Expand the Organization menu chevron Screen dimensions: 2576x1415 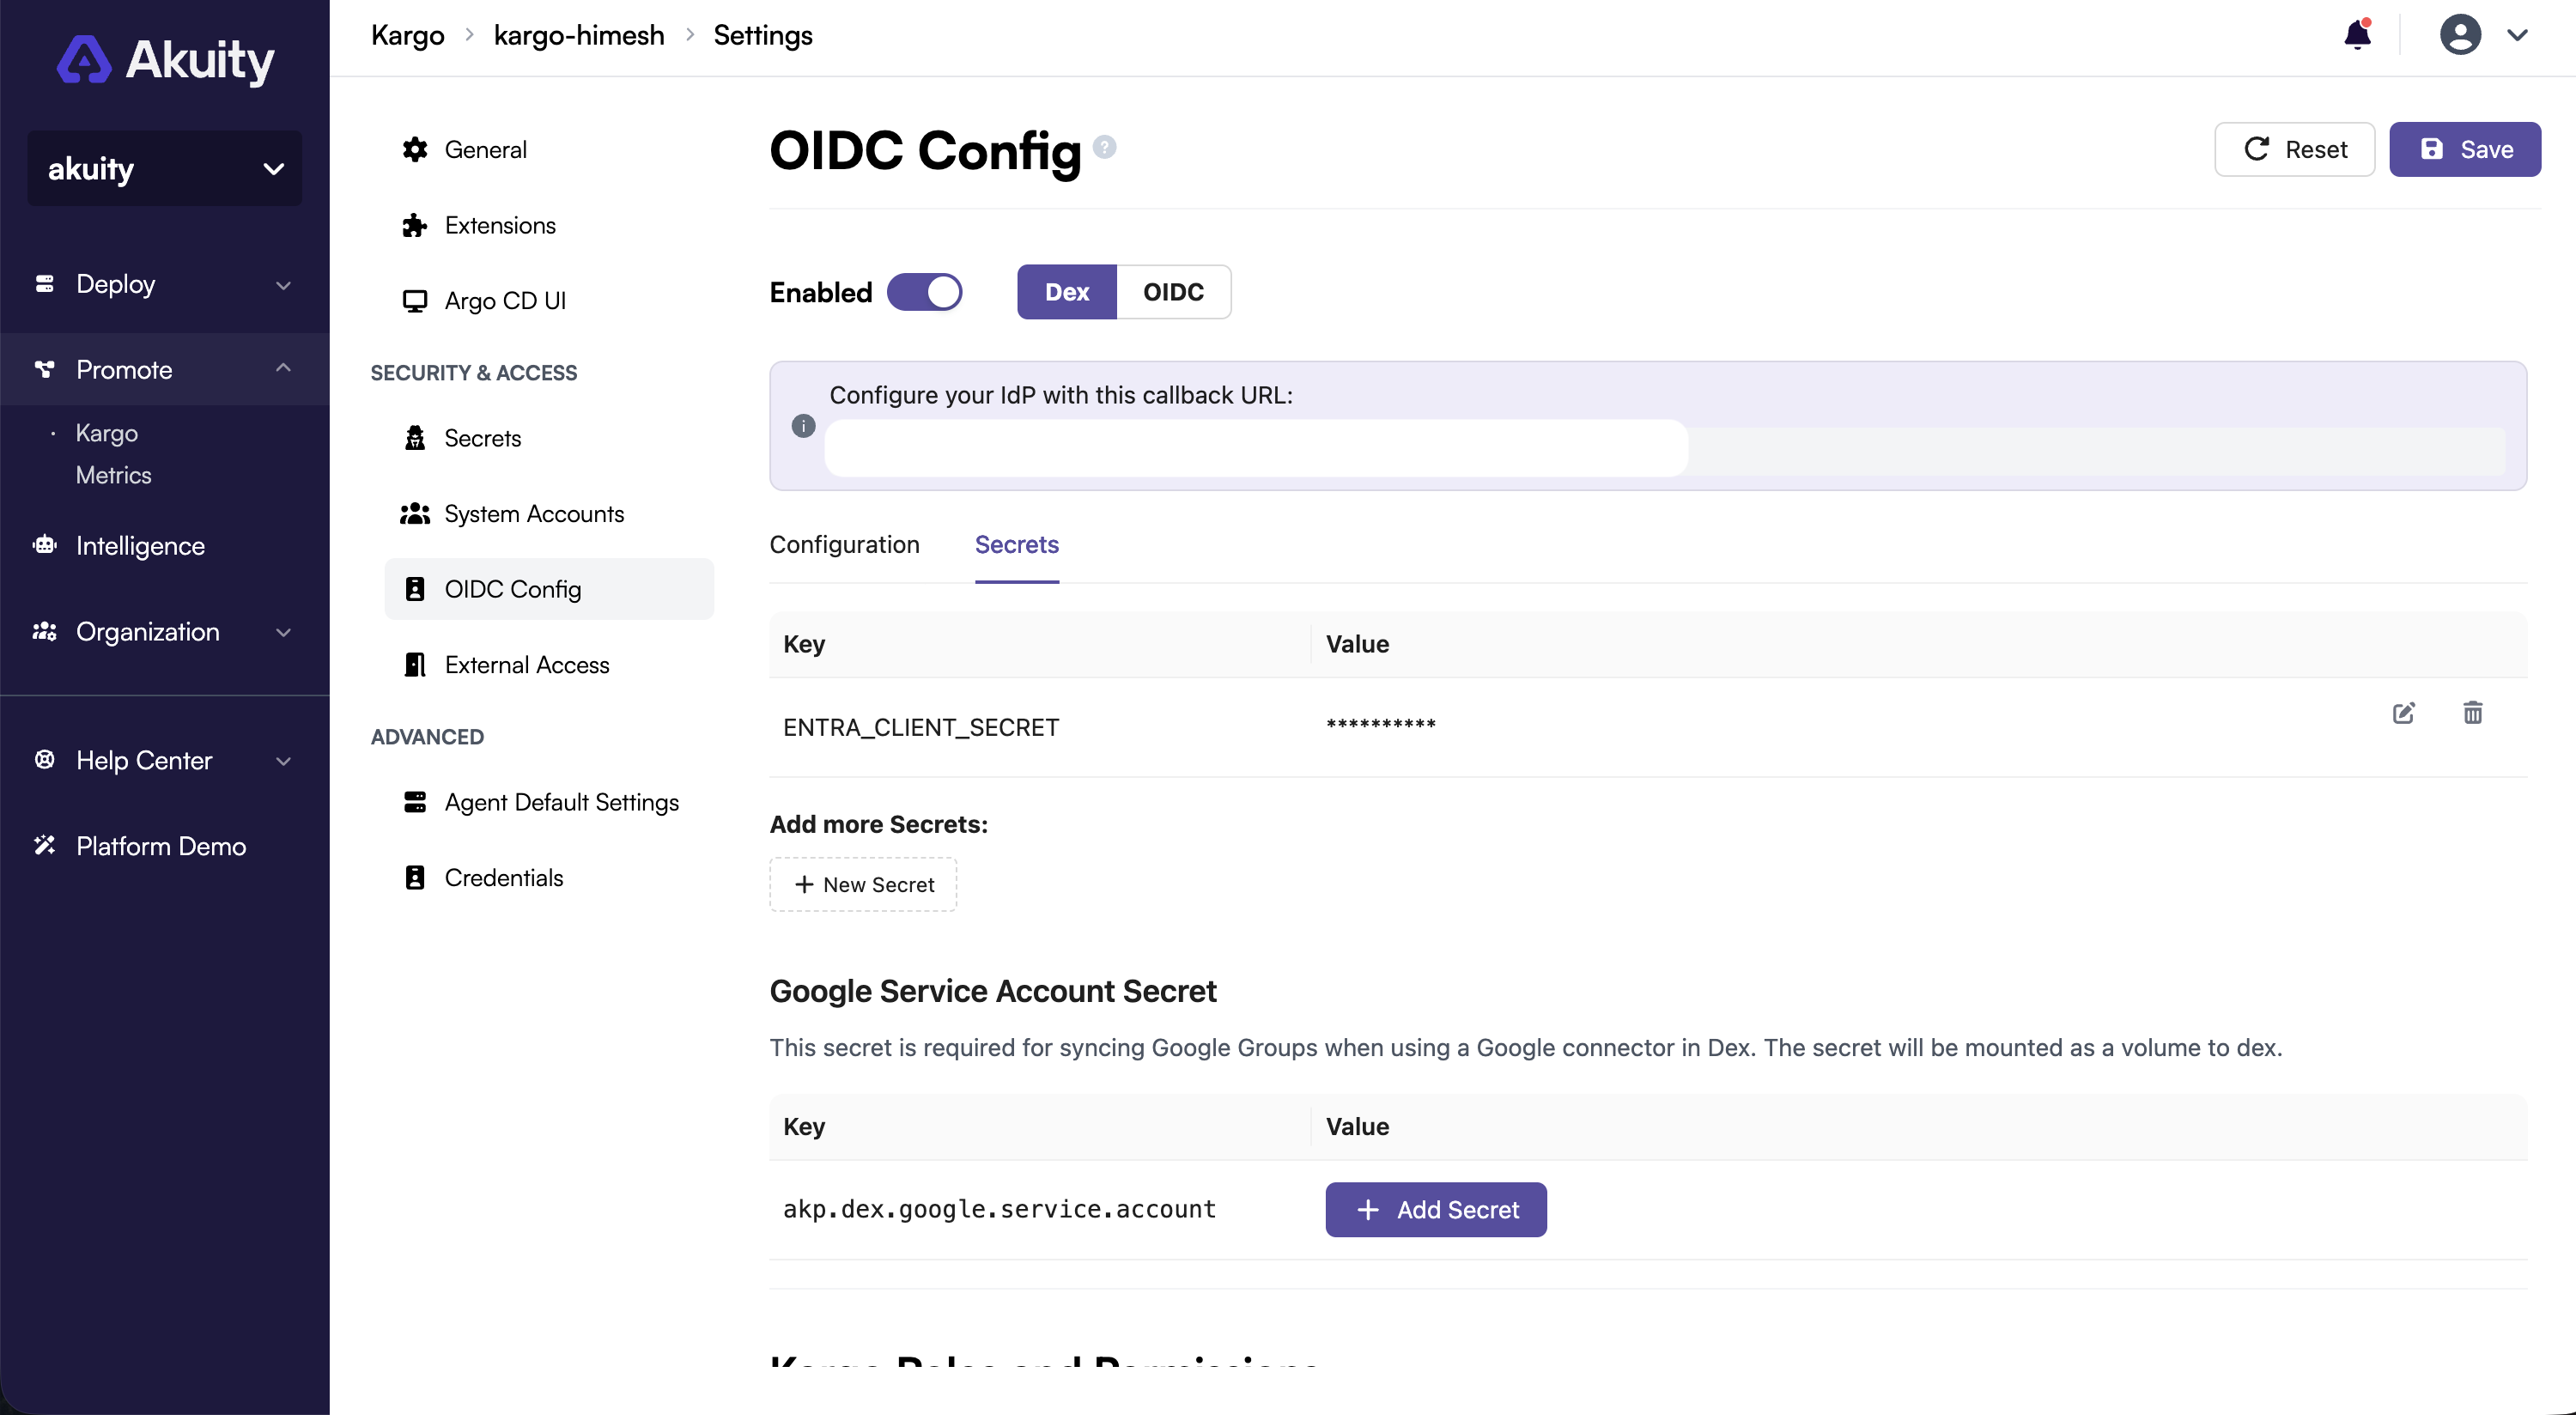point(283,632)
